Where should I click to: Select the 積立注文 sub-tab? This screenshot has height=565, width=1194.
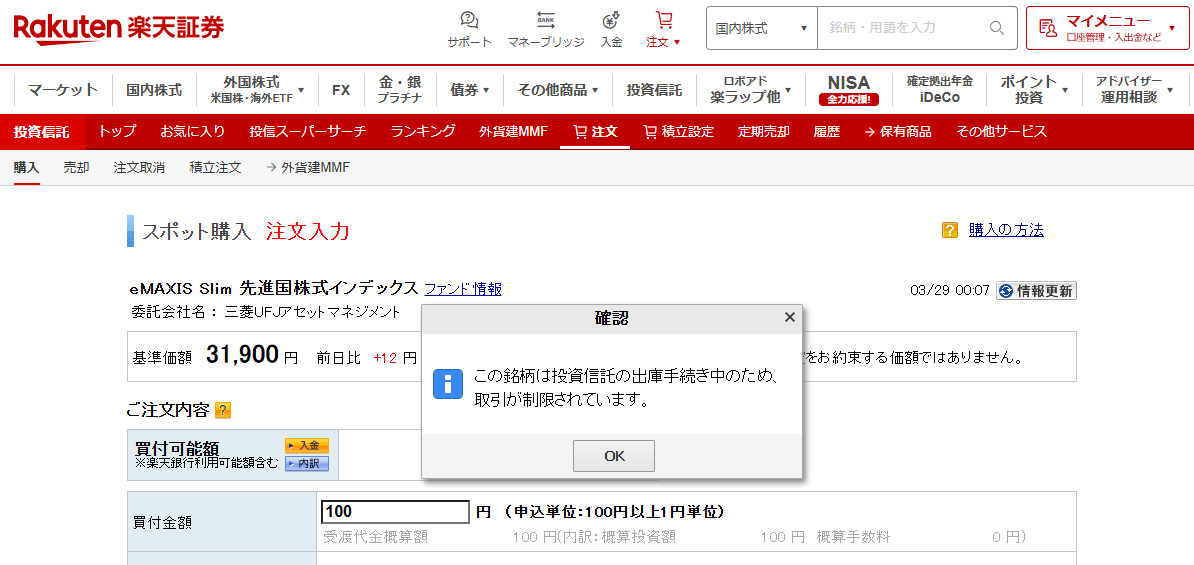(215, 168)
